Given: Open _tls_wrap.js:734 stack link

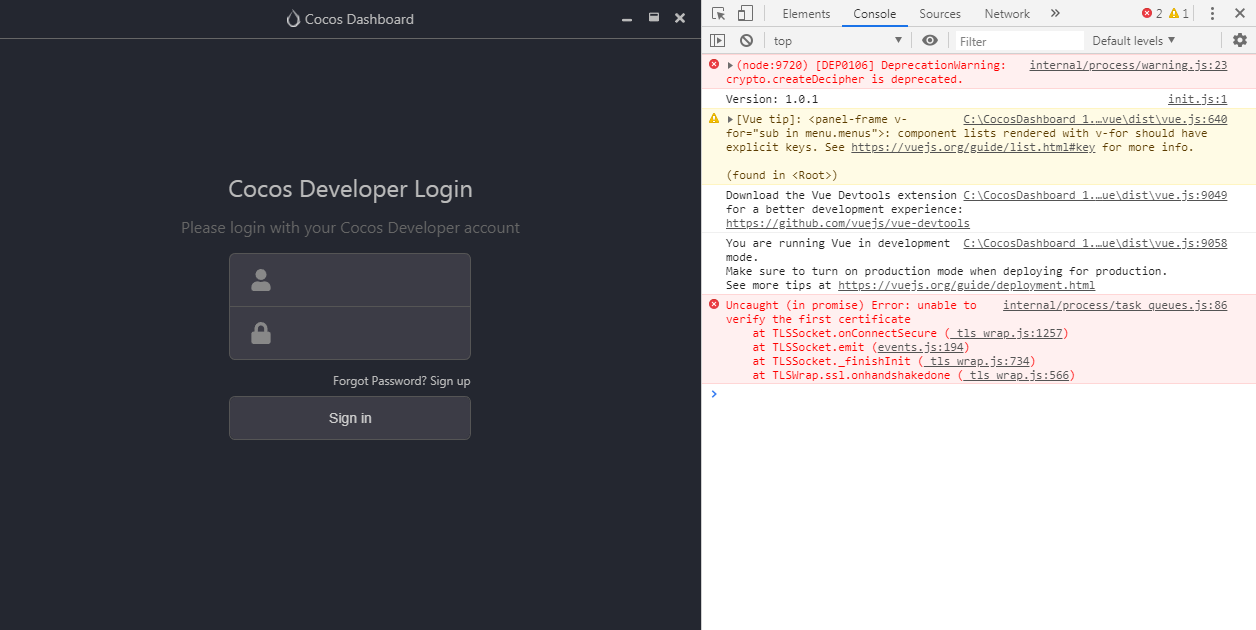Looking at the screenshot, I should coord(975,361).
